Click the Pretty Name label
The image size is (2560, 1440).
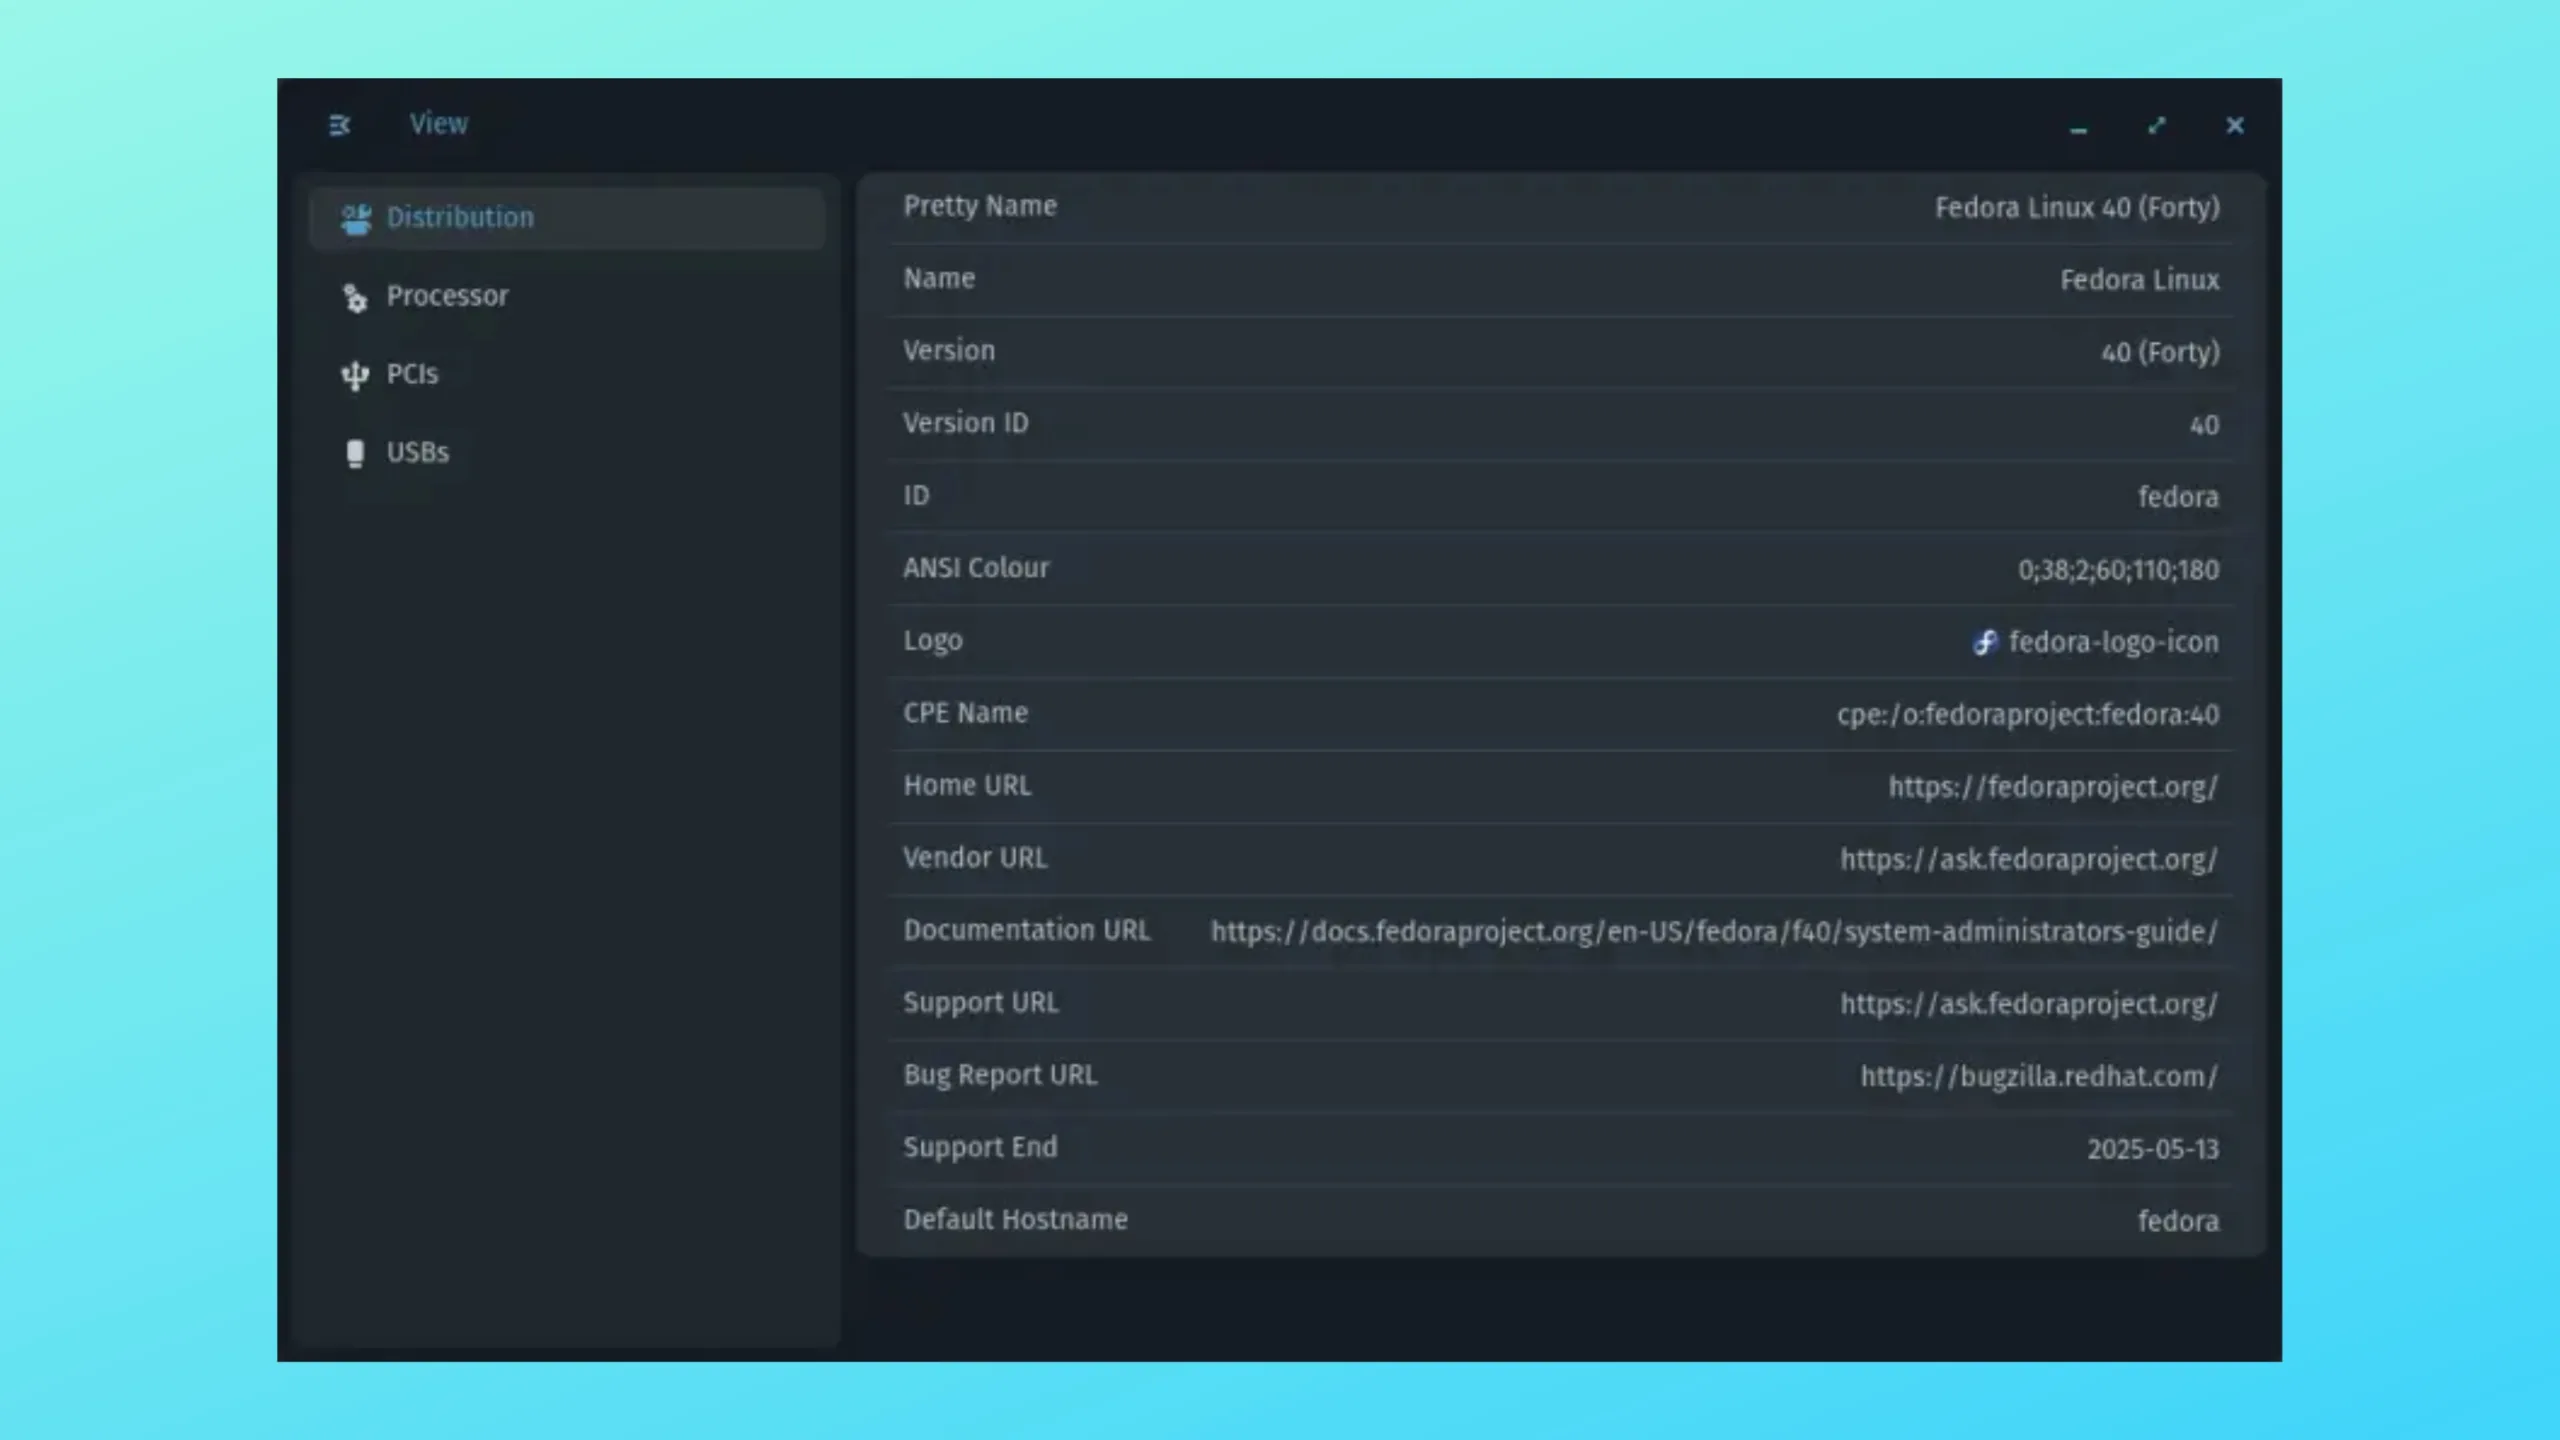click(980, 206)
